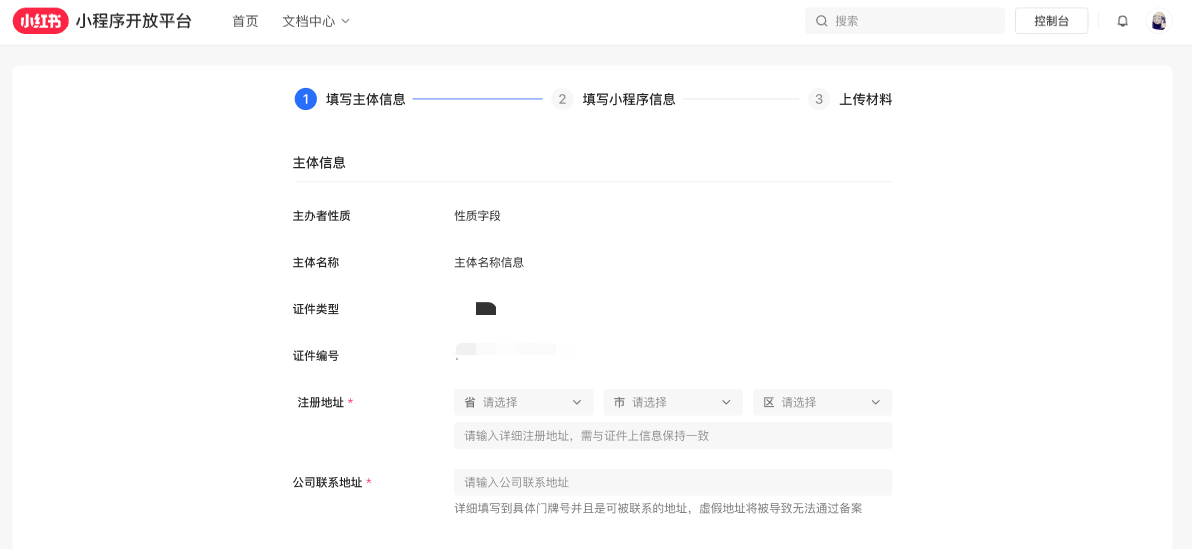Screen dimensions: 1192x549
Task: Go to the 首页 nav item
Action: click(x=245, y=21)
